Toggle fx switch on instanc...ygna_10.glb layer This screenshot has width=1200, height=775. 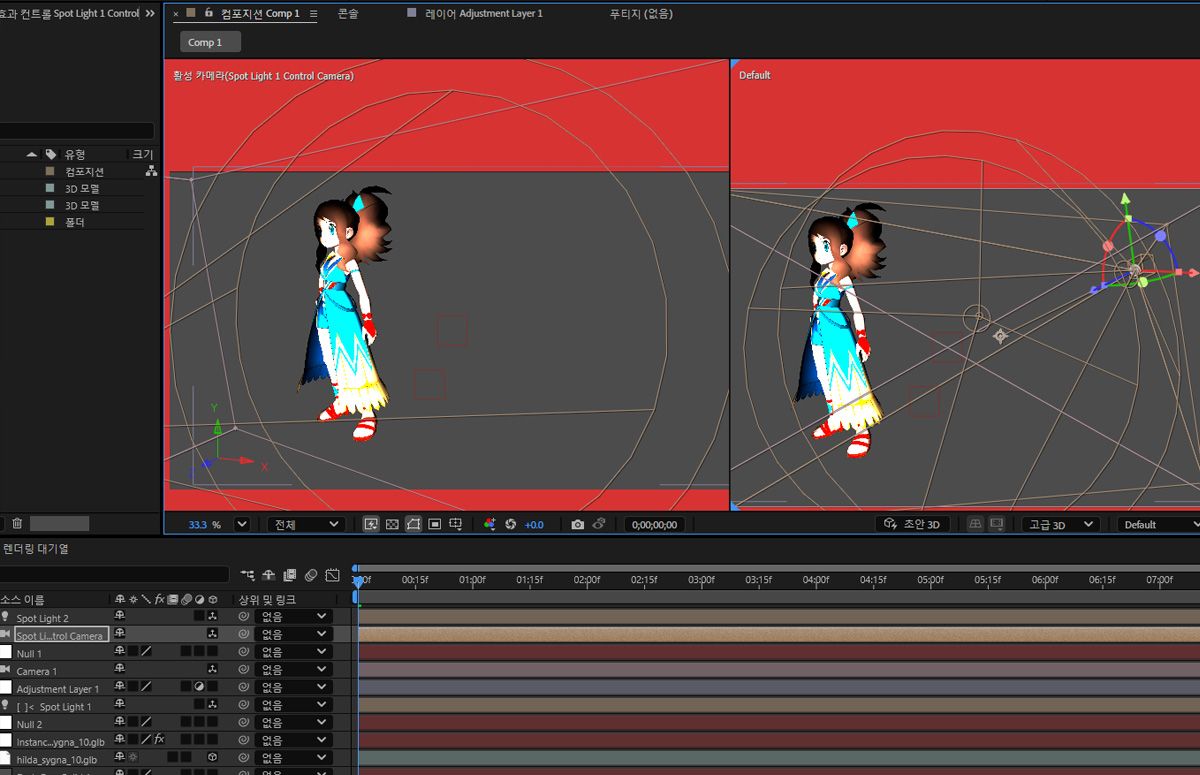coord(158,740)
